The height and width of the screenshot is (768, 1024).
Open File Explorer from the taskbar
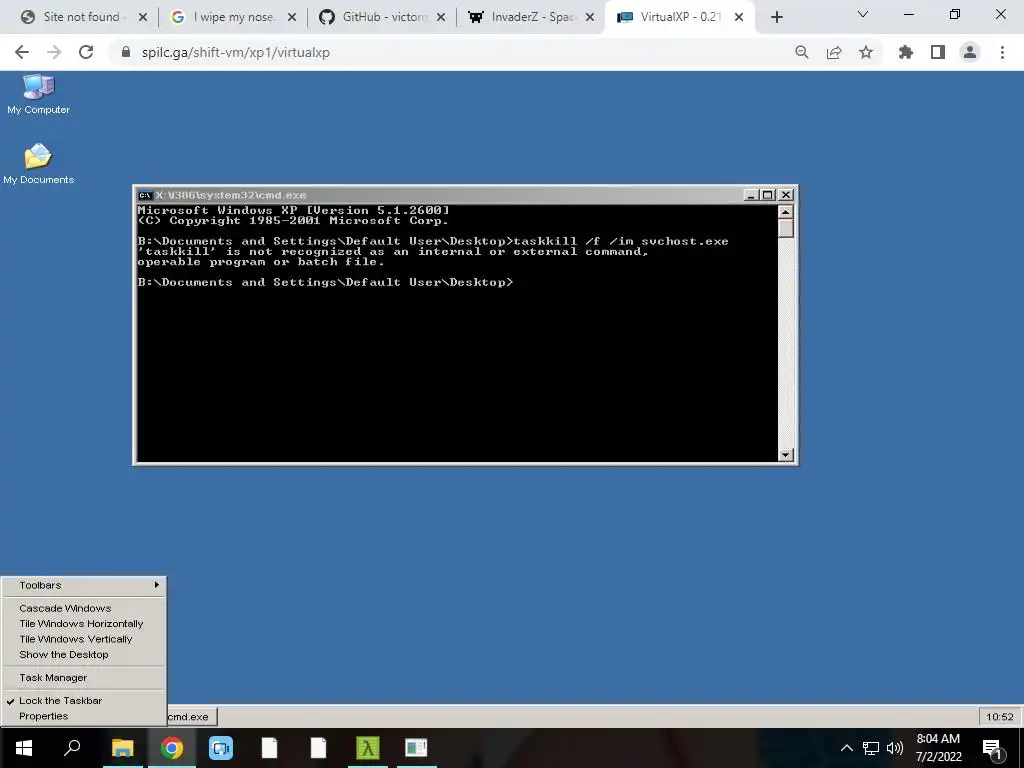tap(122, 748)
